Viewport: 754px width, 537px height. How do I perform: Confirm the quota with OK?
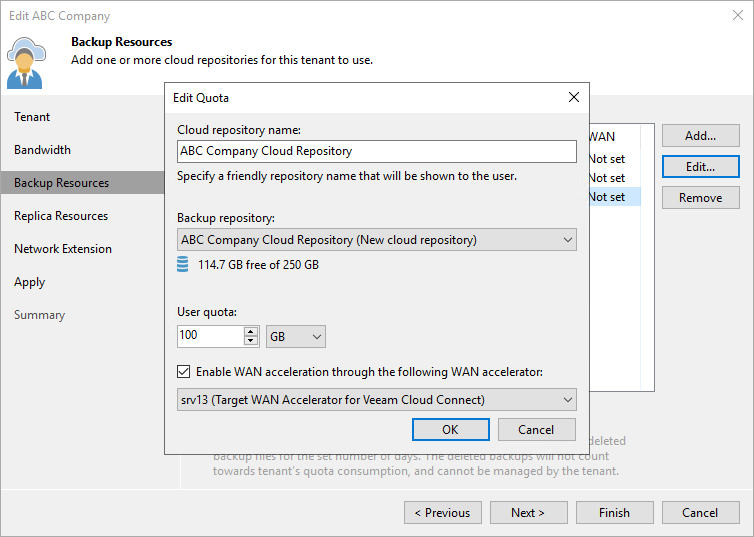pyautogui.click(x=451, y=429)
